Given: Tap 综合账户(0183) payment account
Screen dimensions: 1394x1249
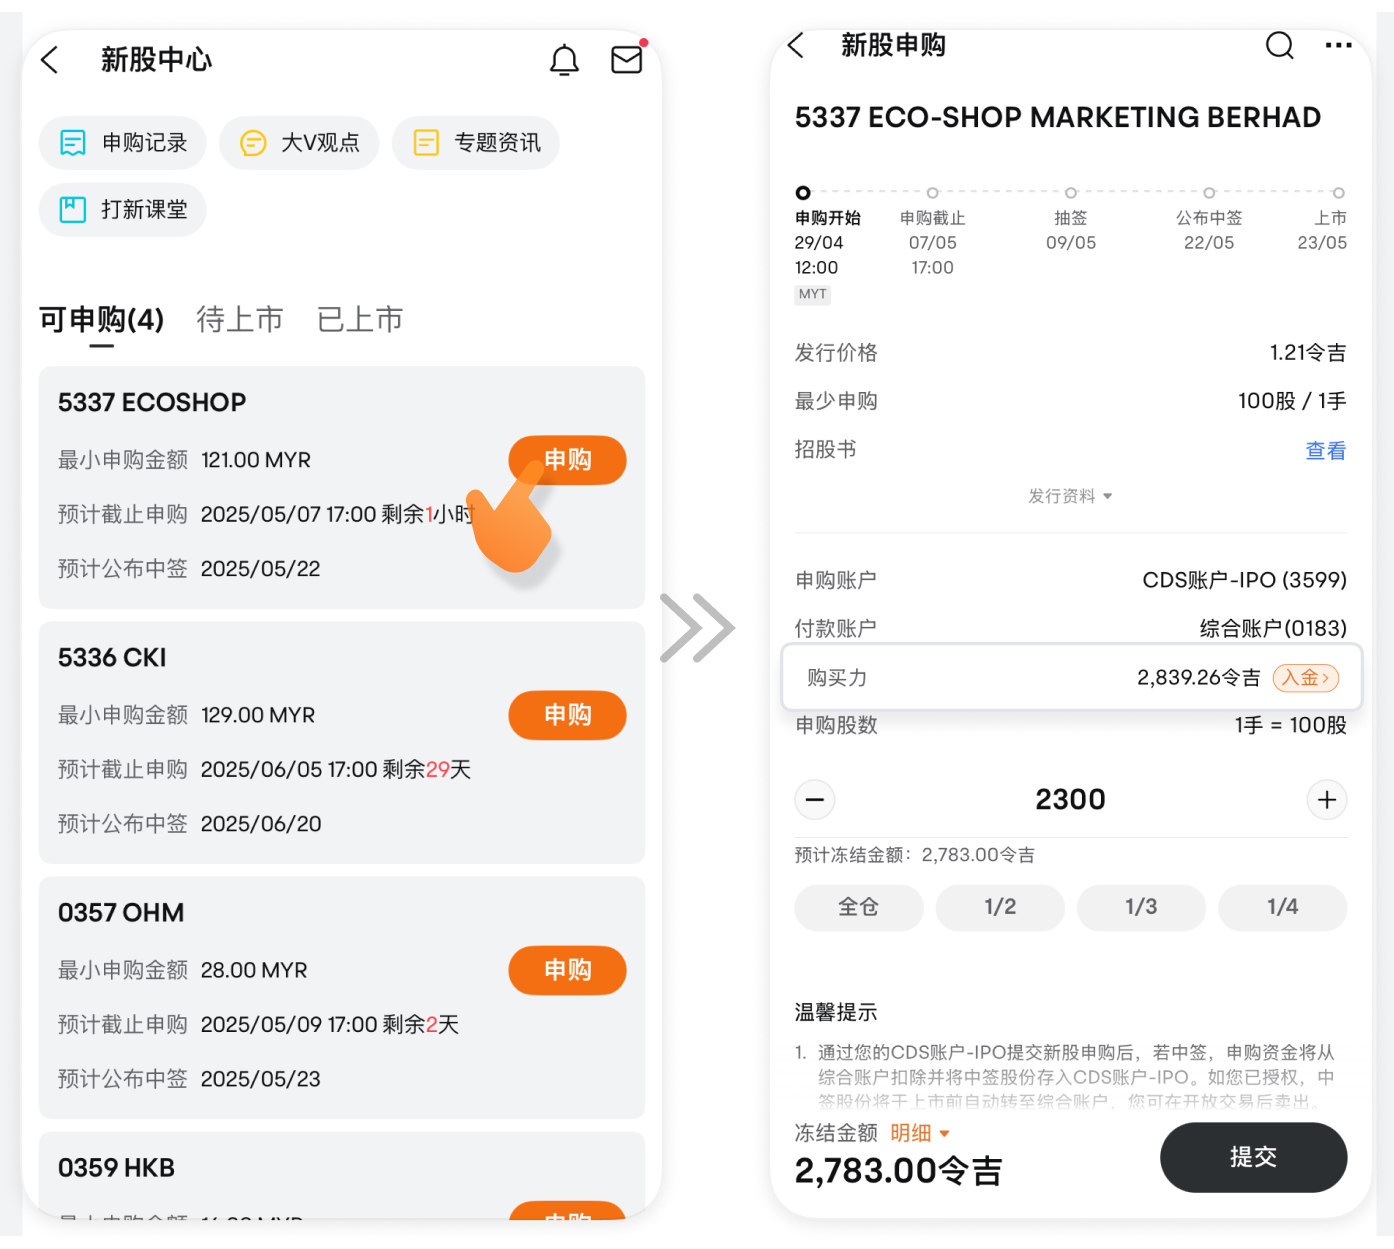Looking at the screenshot, I should click(1273, 629).
